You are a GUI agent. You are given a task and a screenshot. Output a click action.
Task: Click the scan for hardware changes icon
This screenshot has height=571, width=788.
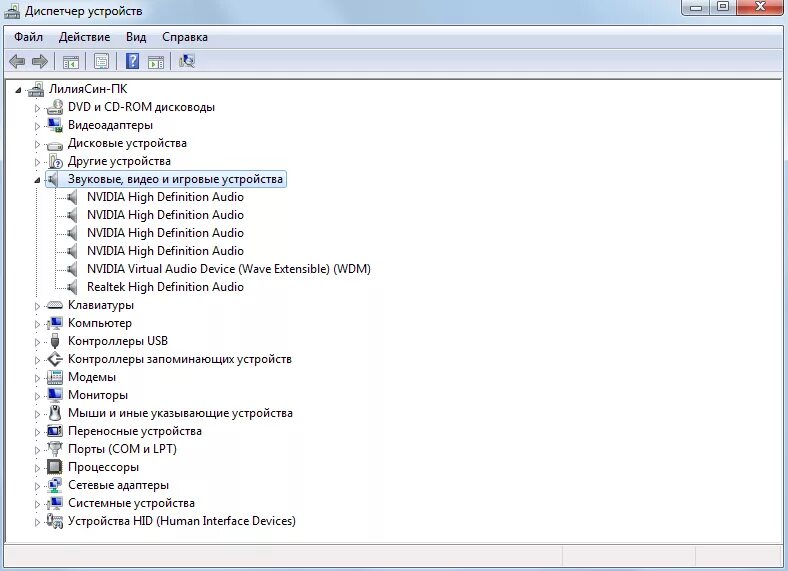186,61
